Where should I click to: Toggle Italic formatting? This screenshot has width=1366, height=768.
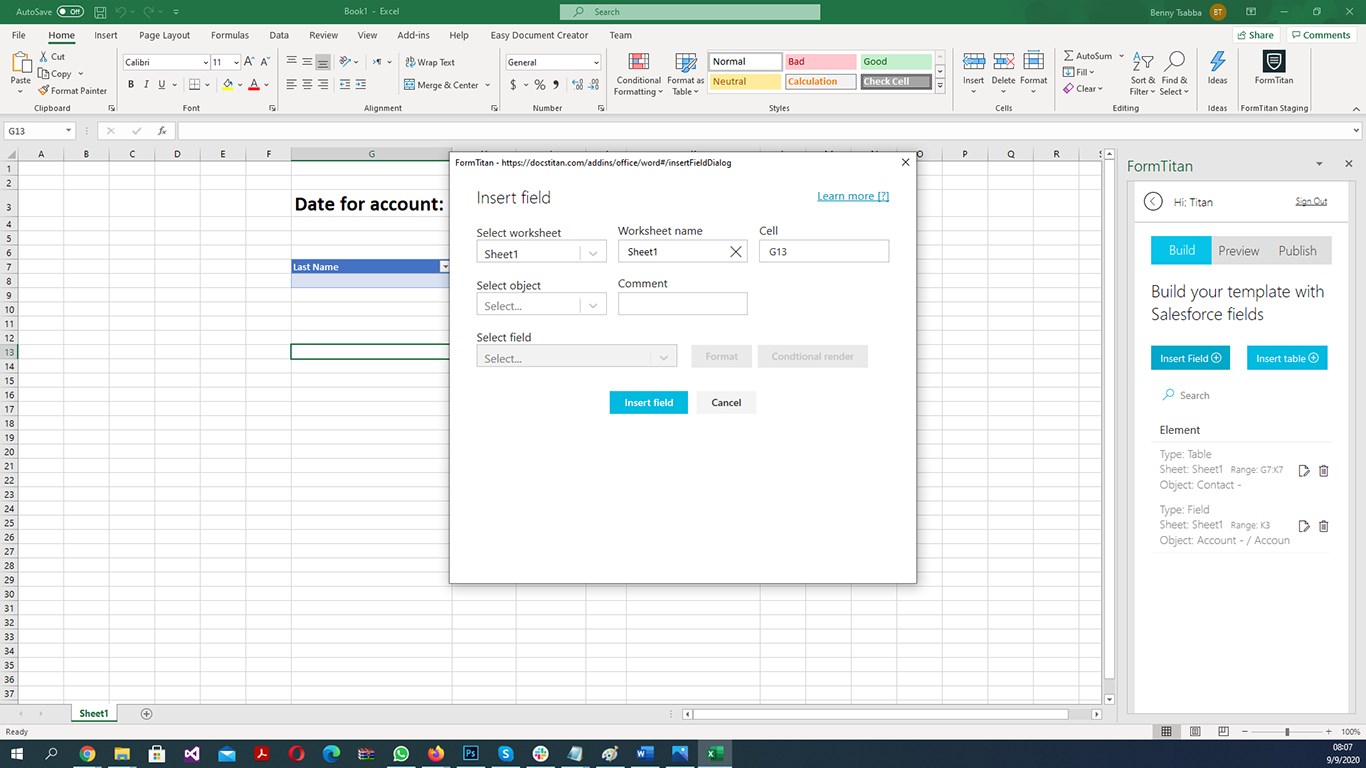click(x=146, y=85)
